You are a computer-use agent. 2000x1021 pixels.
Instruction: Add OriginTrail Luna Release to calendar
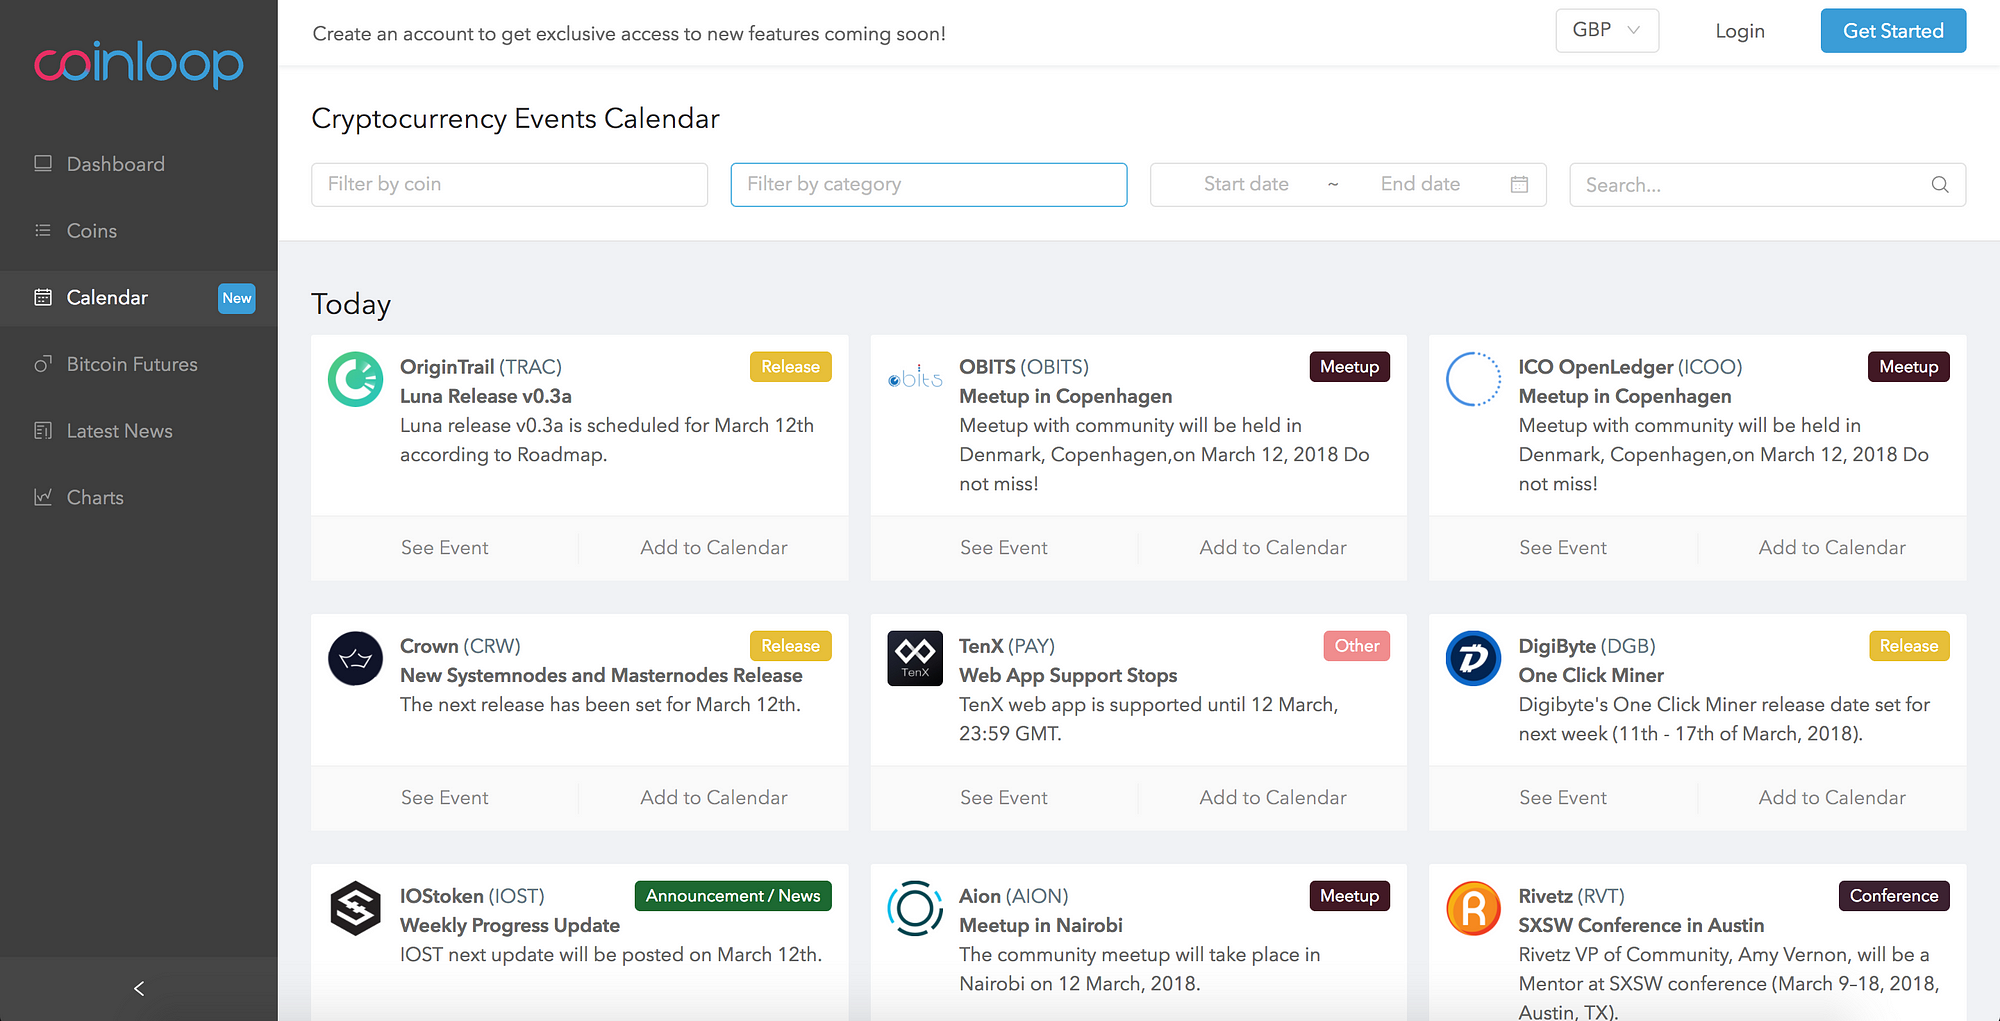tap(714, 548)
